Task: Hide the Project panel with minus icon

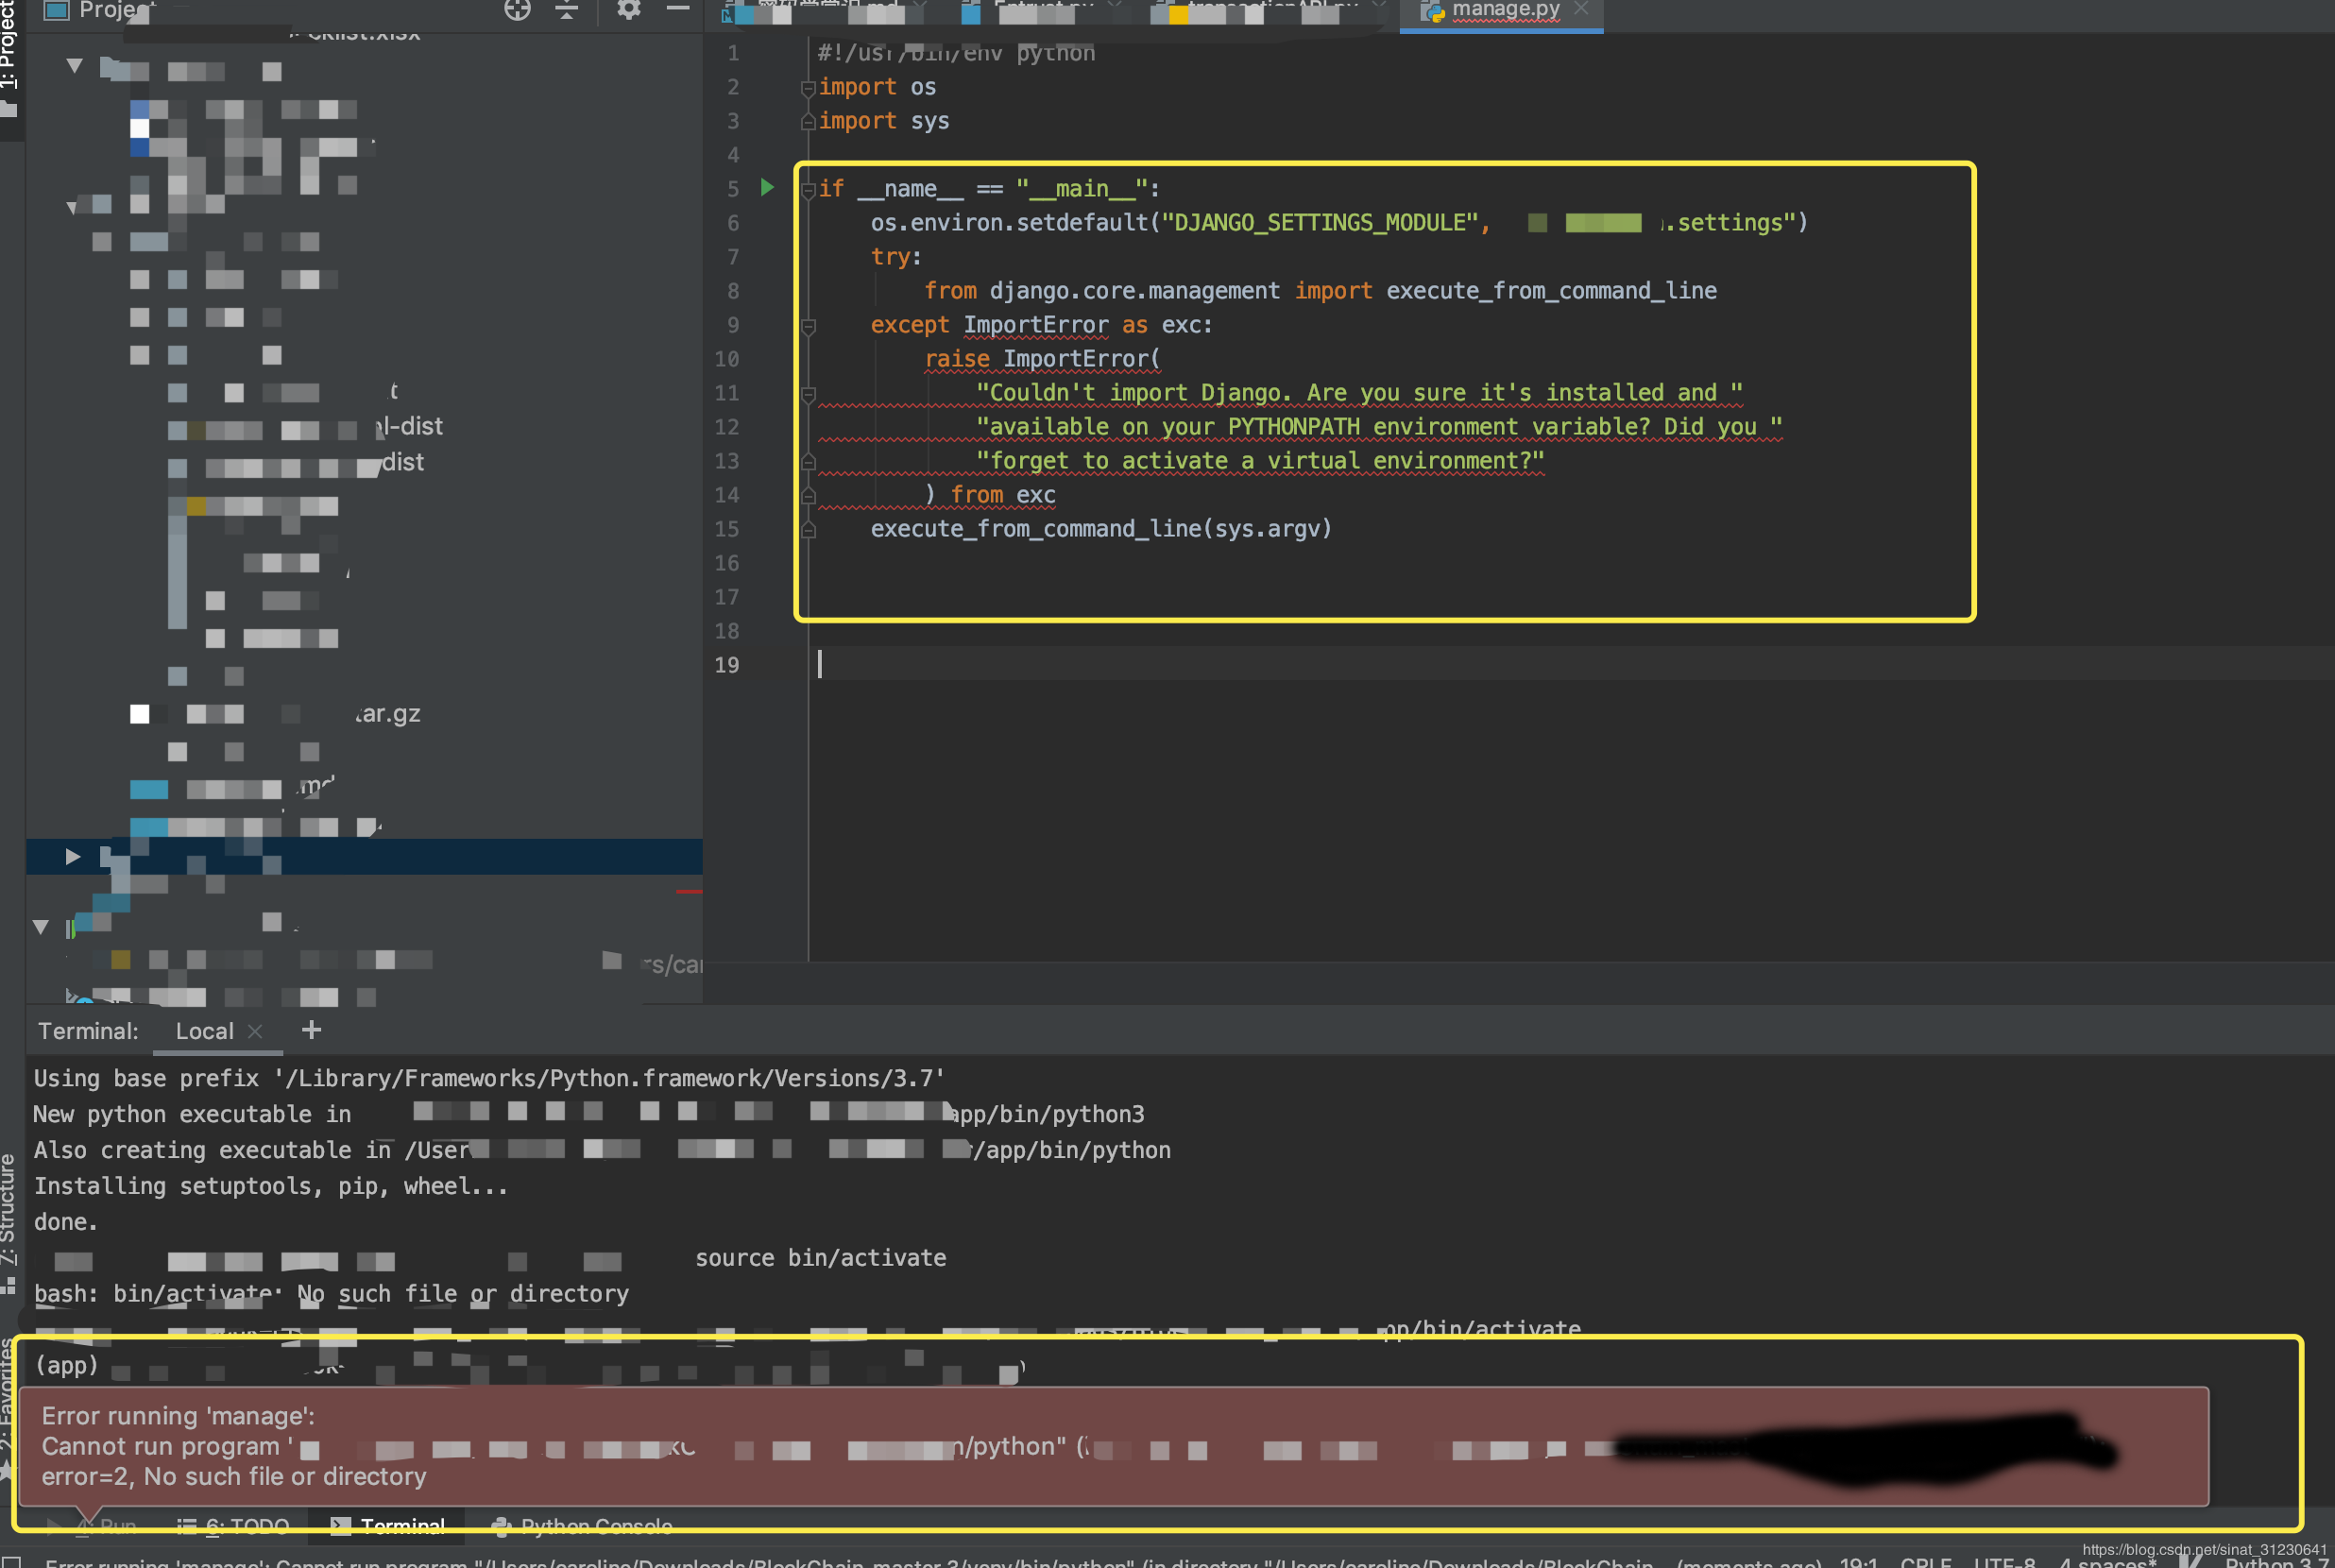Action: click(678, 9)
